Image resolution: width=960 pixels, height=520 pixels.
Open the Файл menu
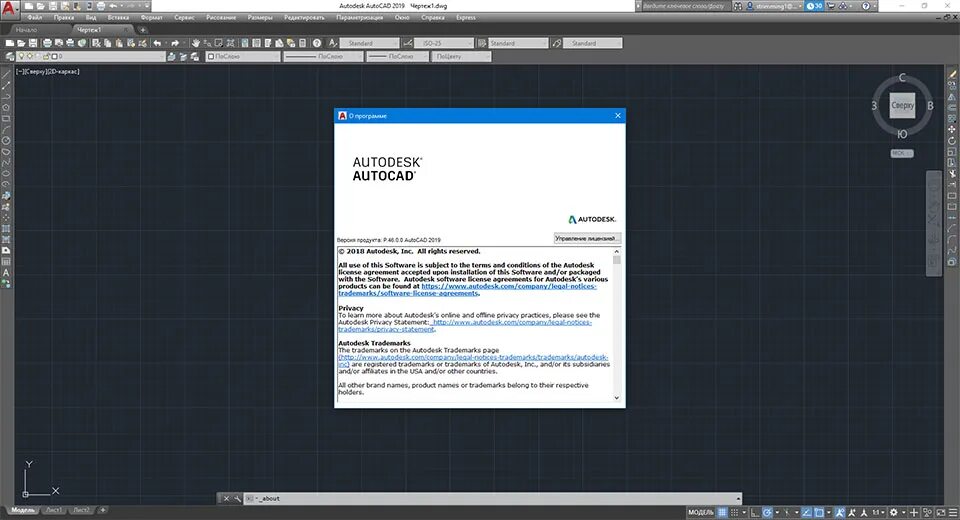coord(35,18)
